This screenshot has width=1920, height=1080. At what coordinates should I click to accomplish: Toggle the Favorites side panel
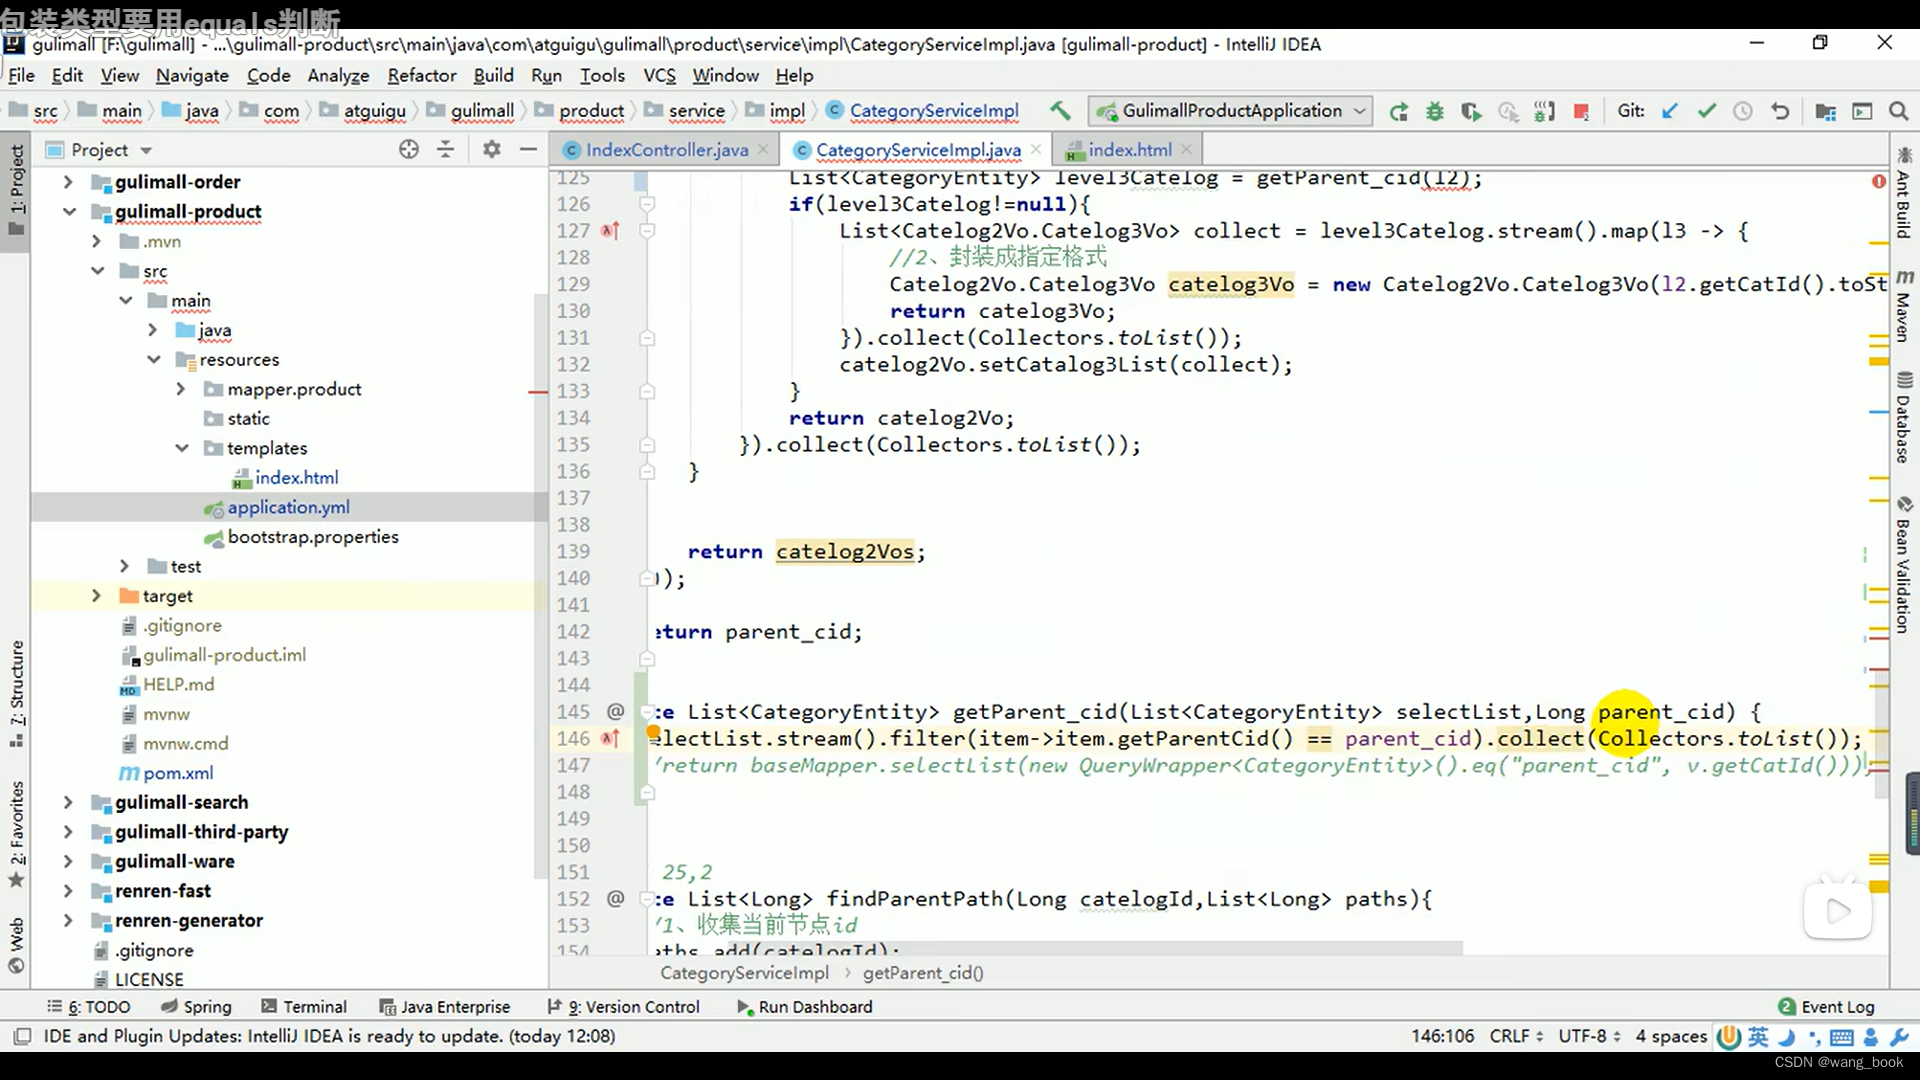tap(17, 834)
